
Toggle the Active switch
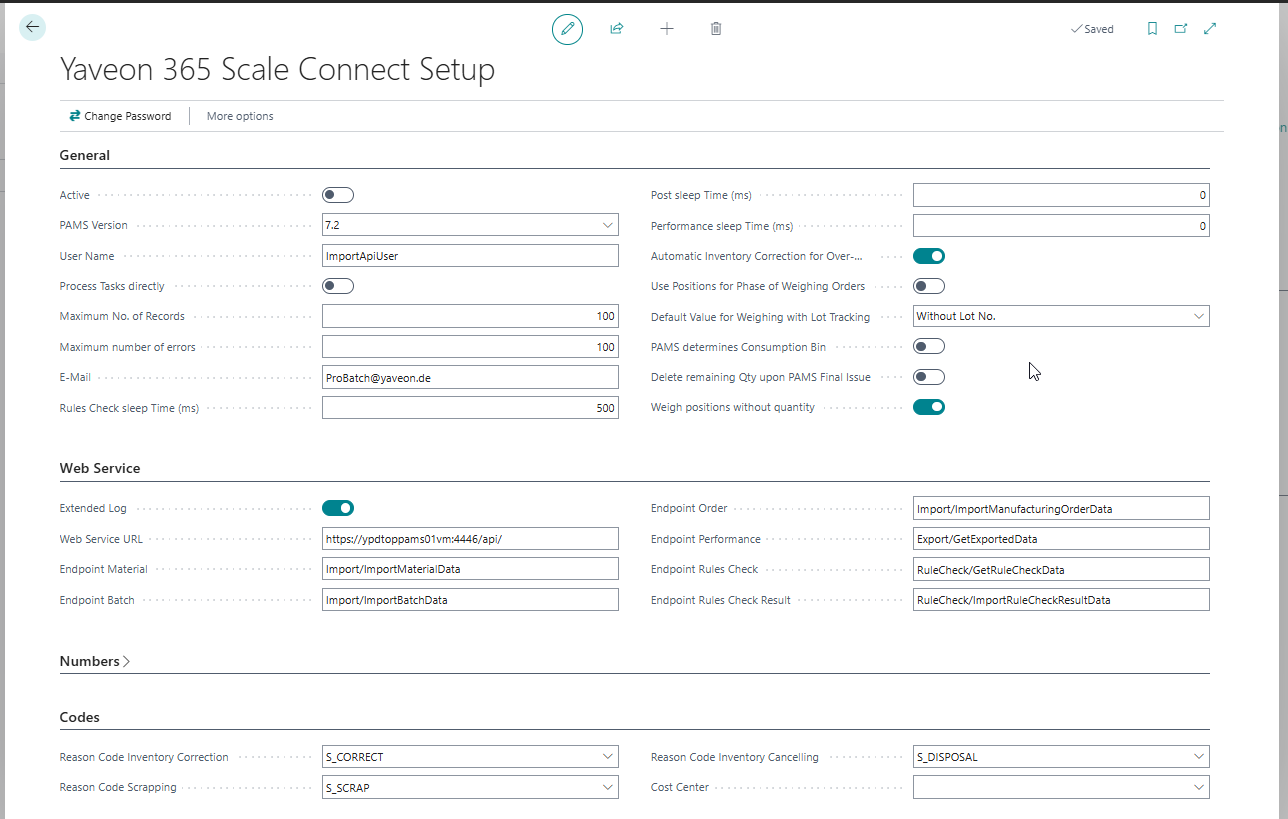click(x=338, y=195)
